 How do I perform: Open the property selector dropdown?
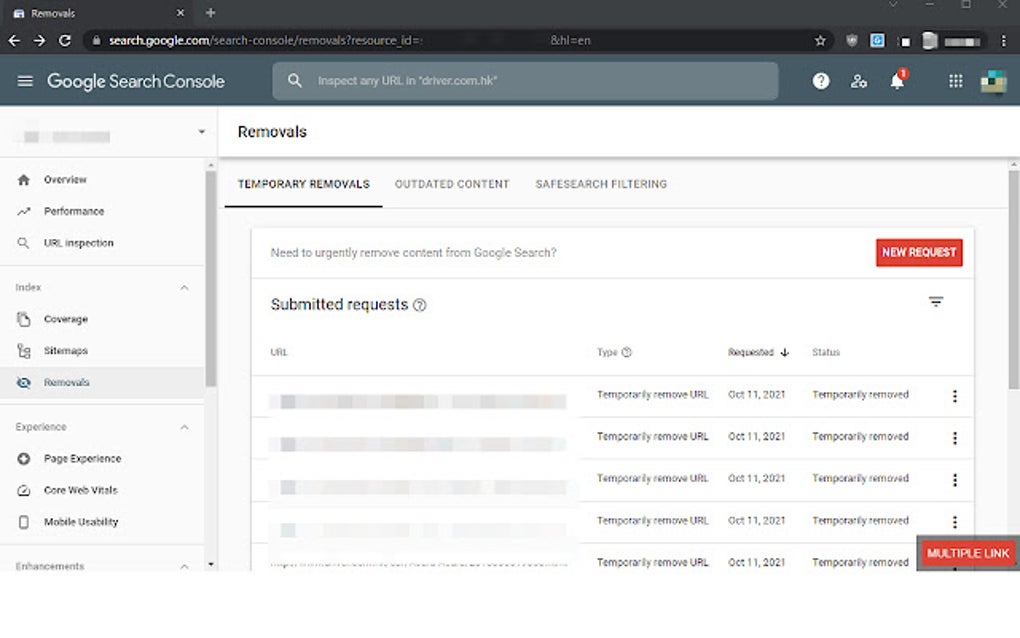(201, 132)
